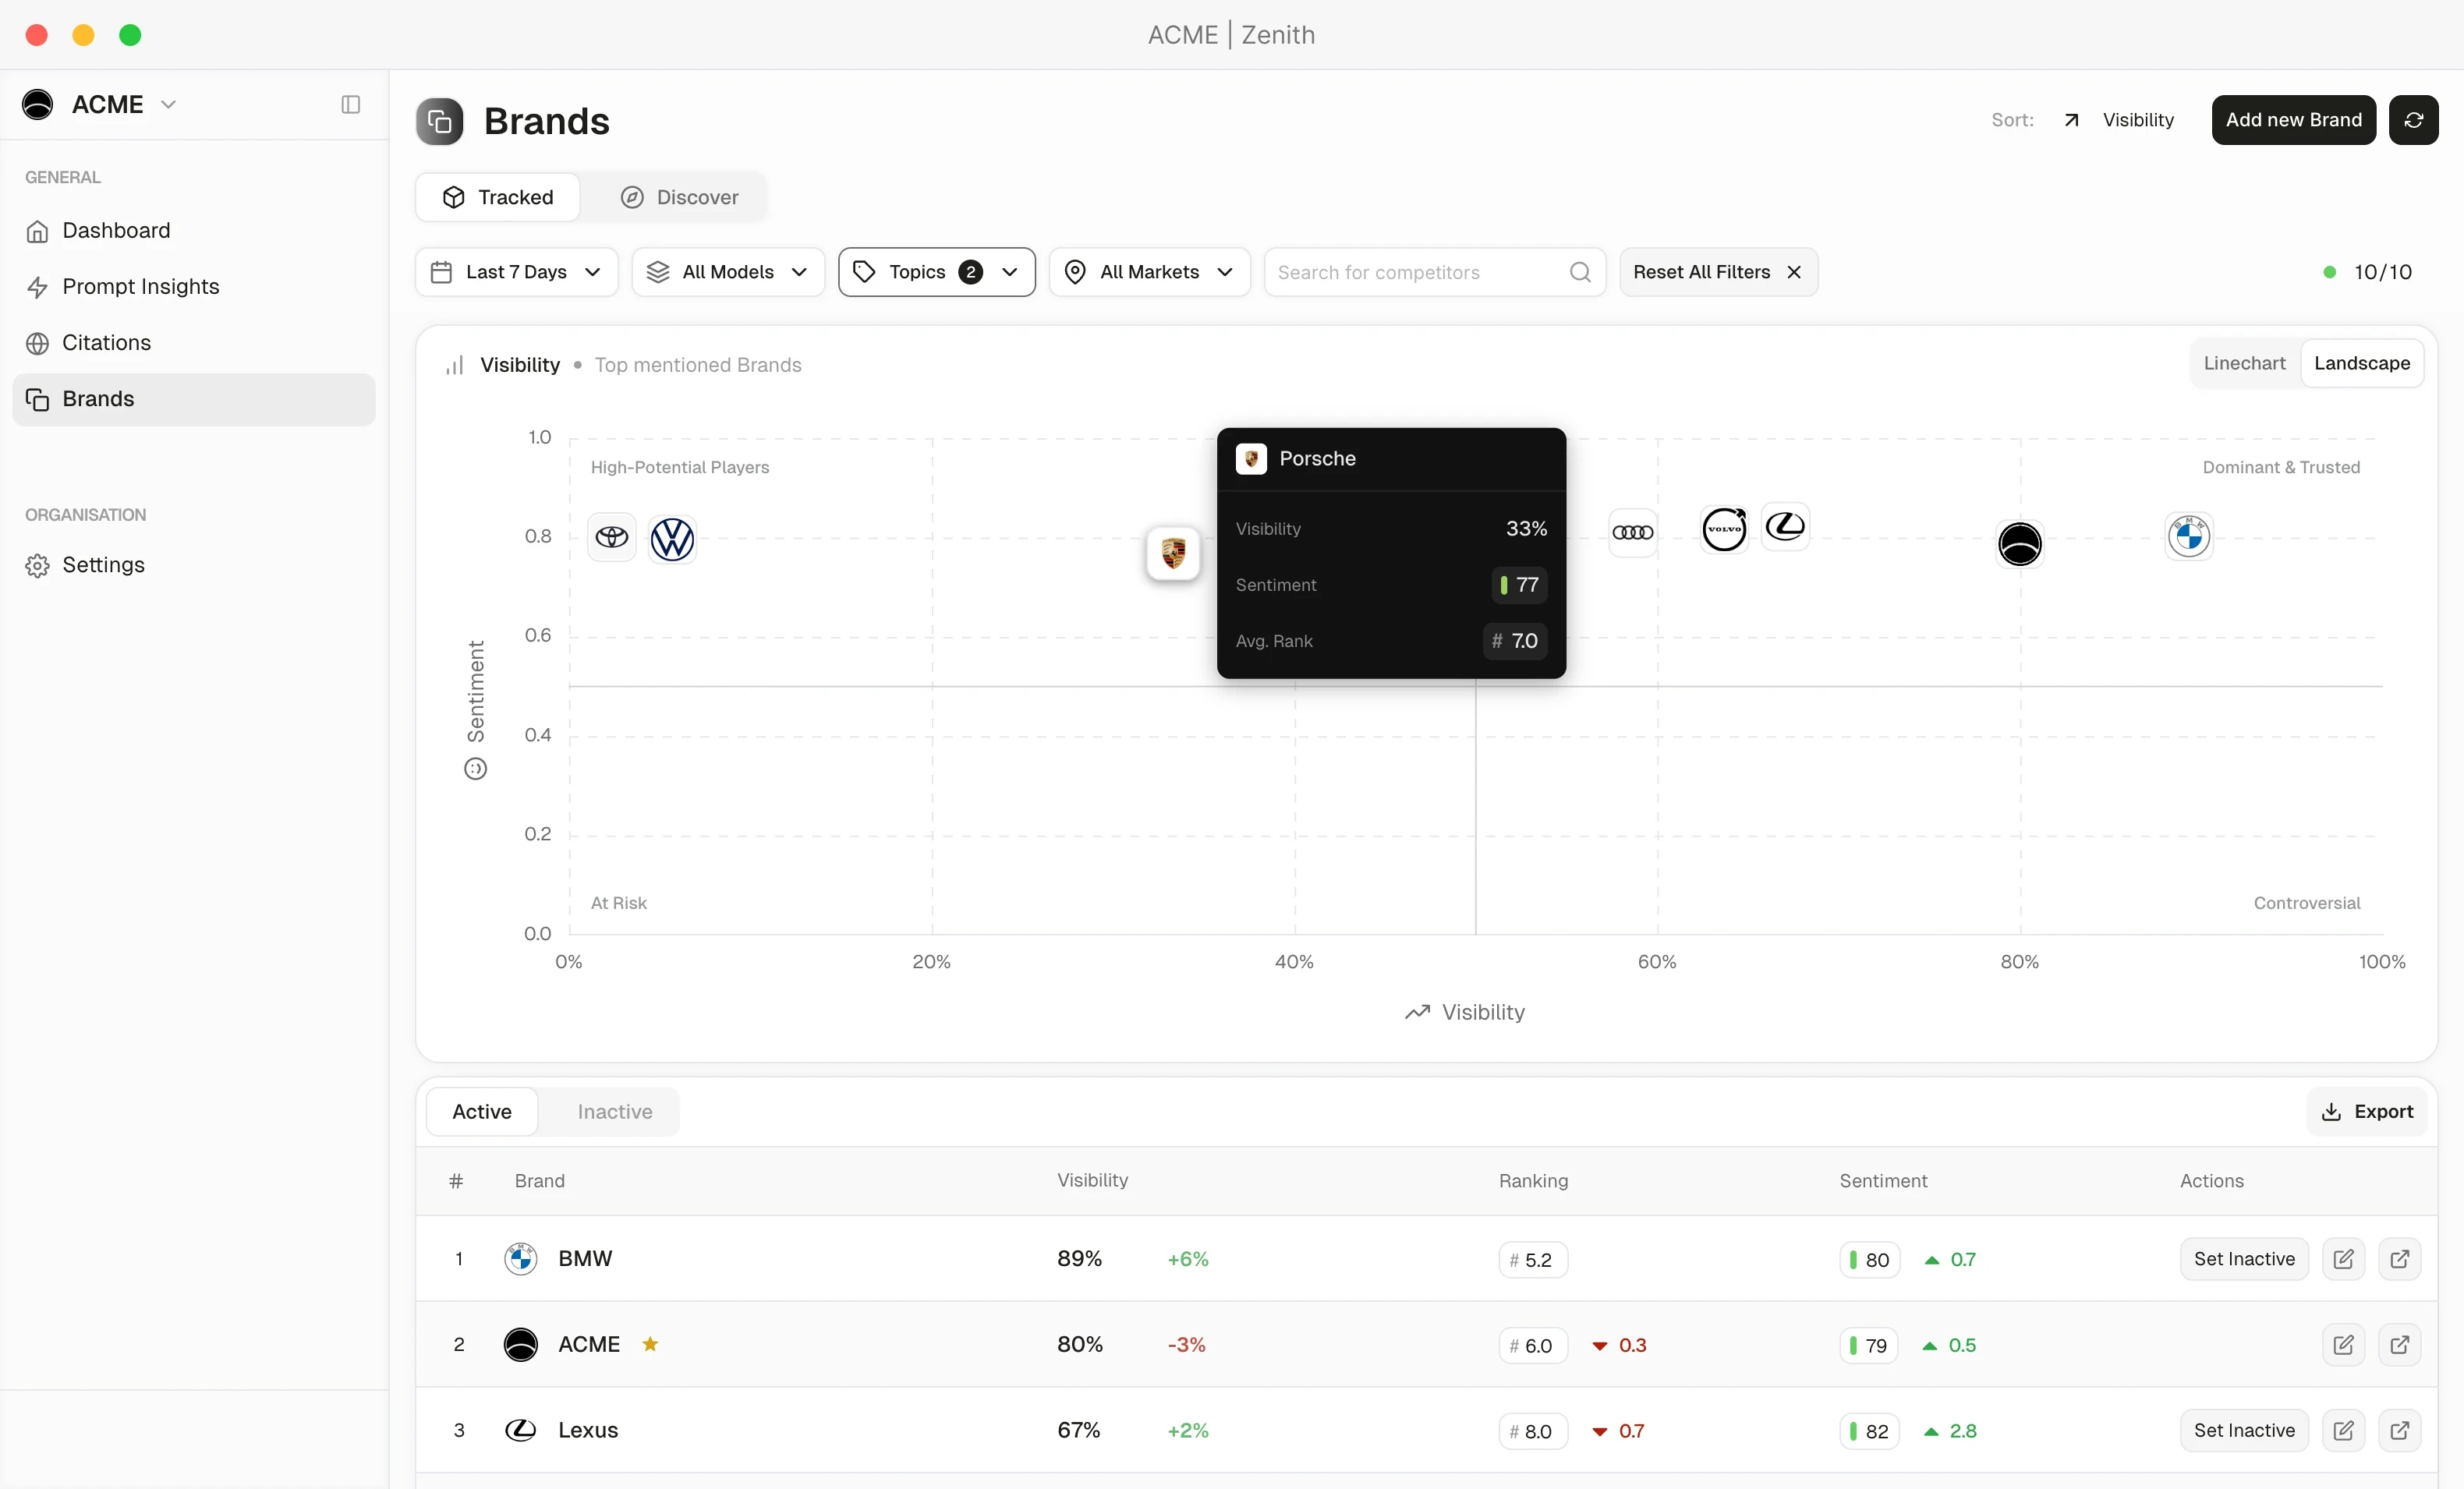This screenshot has width=2464, height=1489.
Task: Open the external link icon in the BMW row
Action: (2399, 1259)
